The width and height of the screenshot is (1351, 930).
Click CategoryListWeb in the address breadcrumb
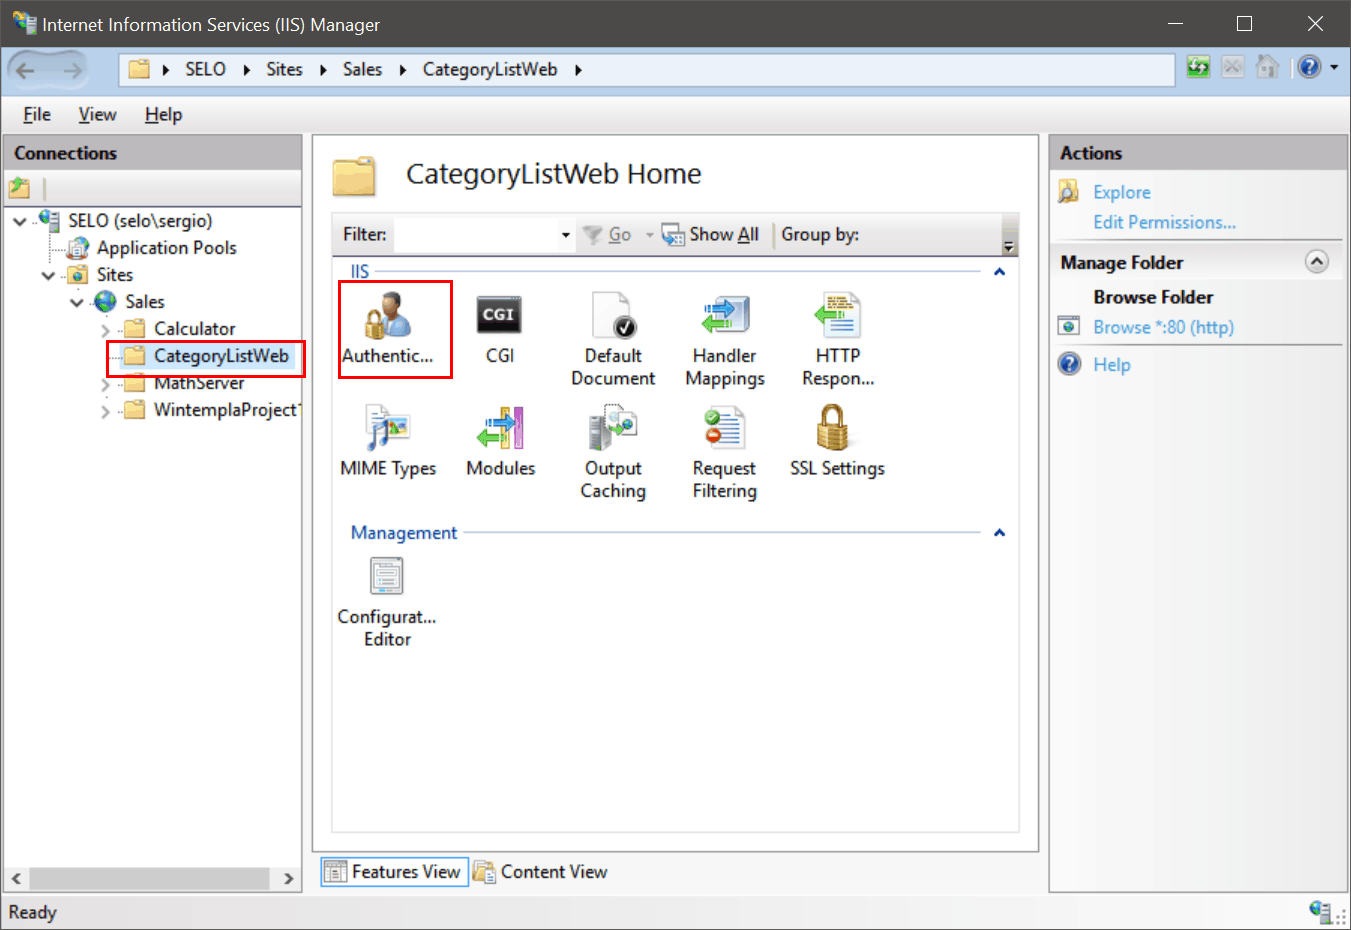point(490,69)
